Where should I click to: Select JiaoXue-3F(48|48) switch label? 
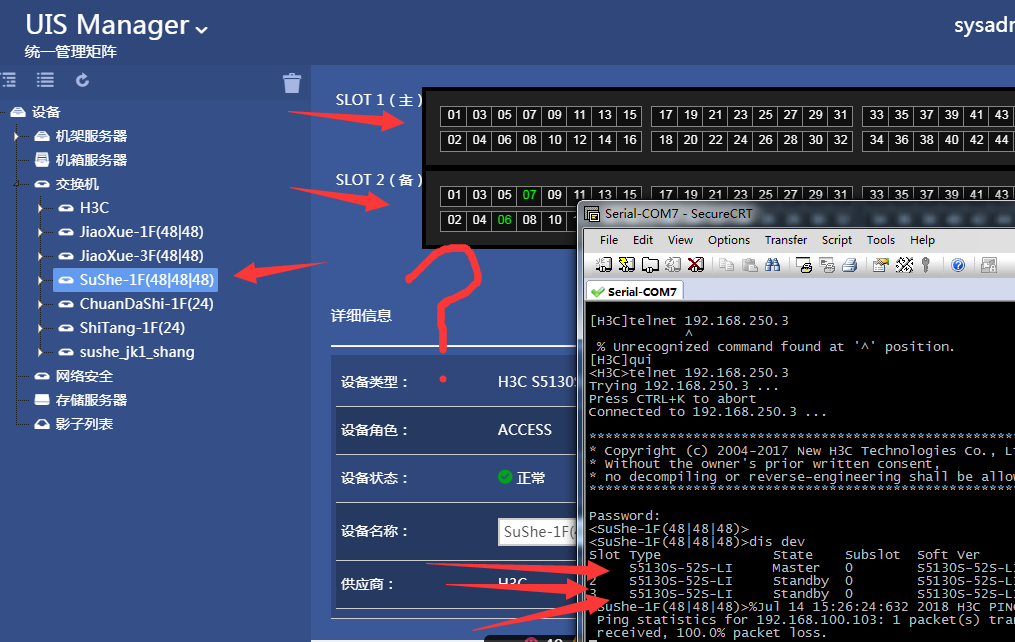(x=141, y=256)
